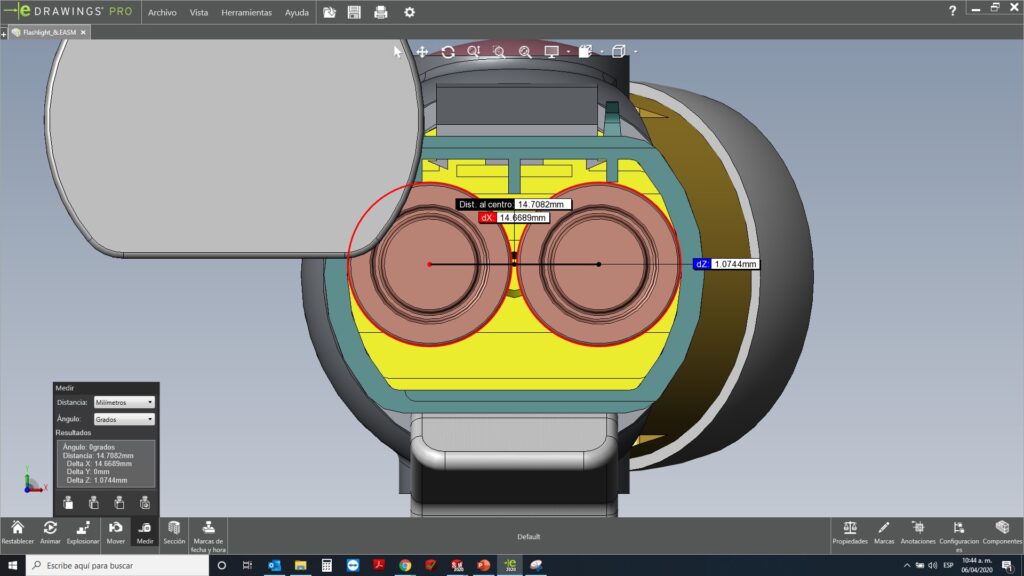Toggle the Medir measure tool off
This screenshot has width=1024, height=576.
point(145,532)
